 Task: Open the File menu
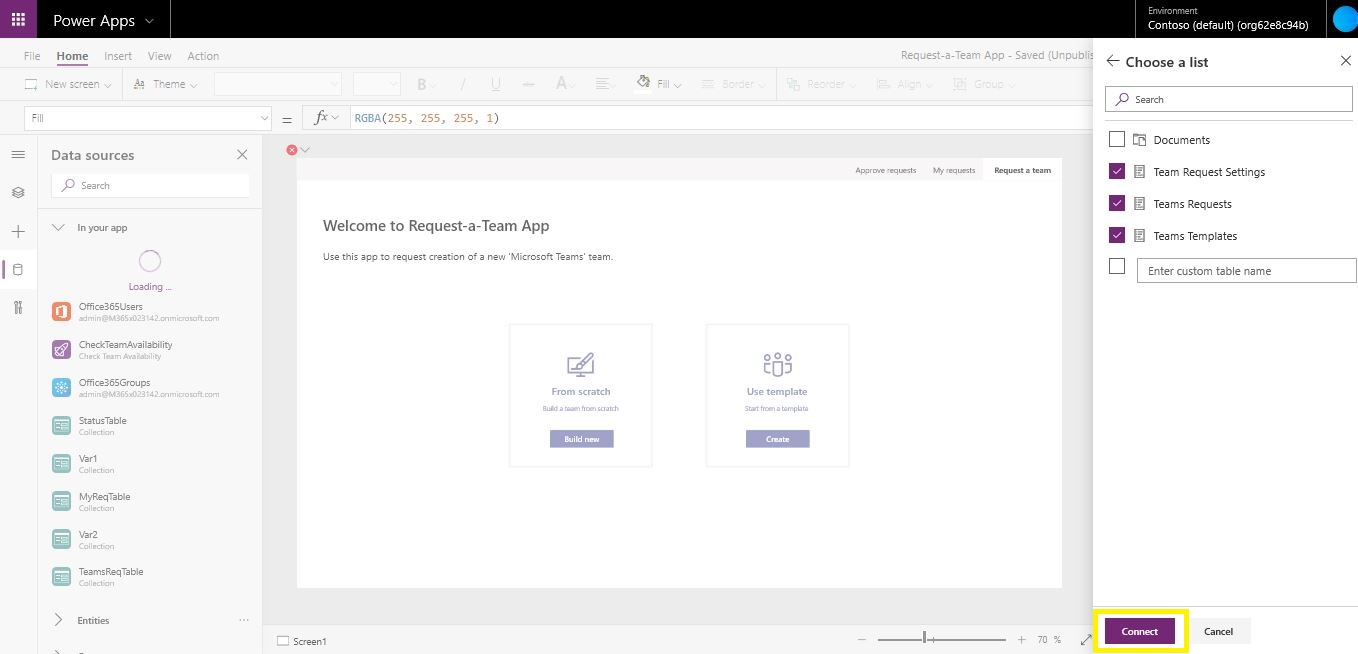pyautogui.click(x=32, y=56)
